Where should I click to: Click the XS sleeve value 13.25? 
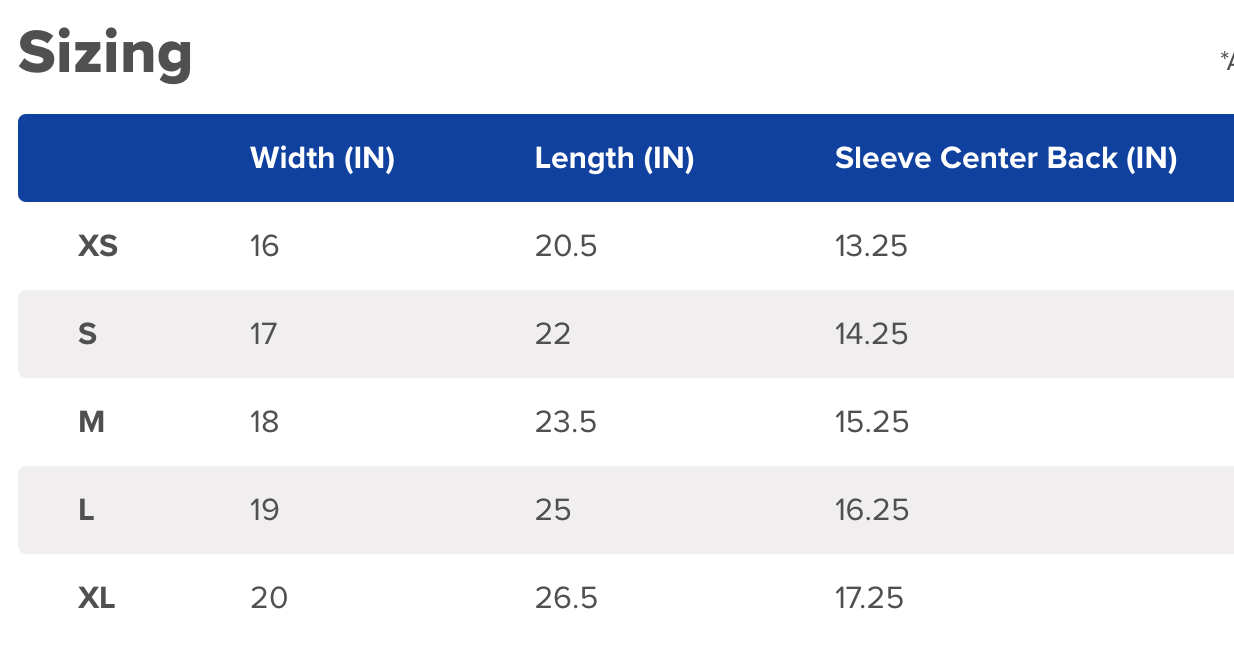pos(871,246)
